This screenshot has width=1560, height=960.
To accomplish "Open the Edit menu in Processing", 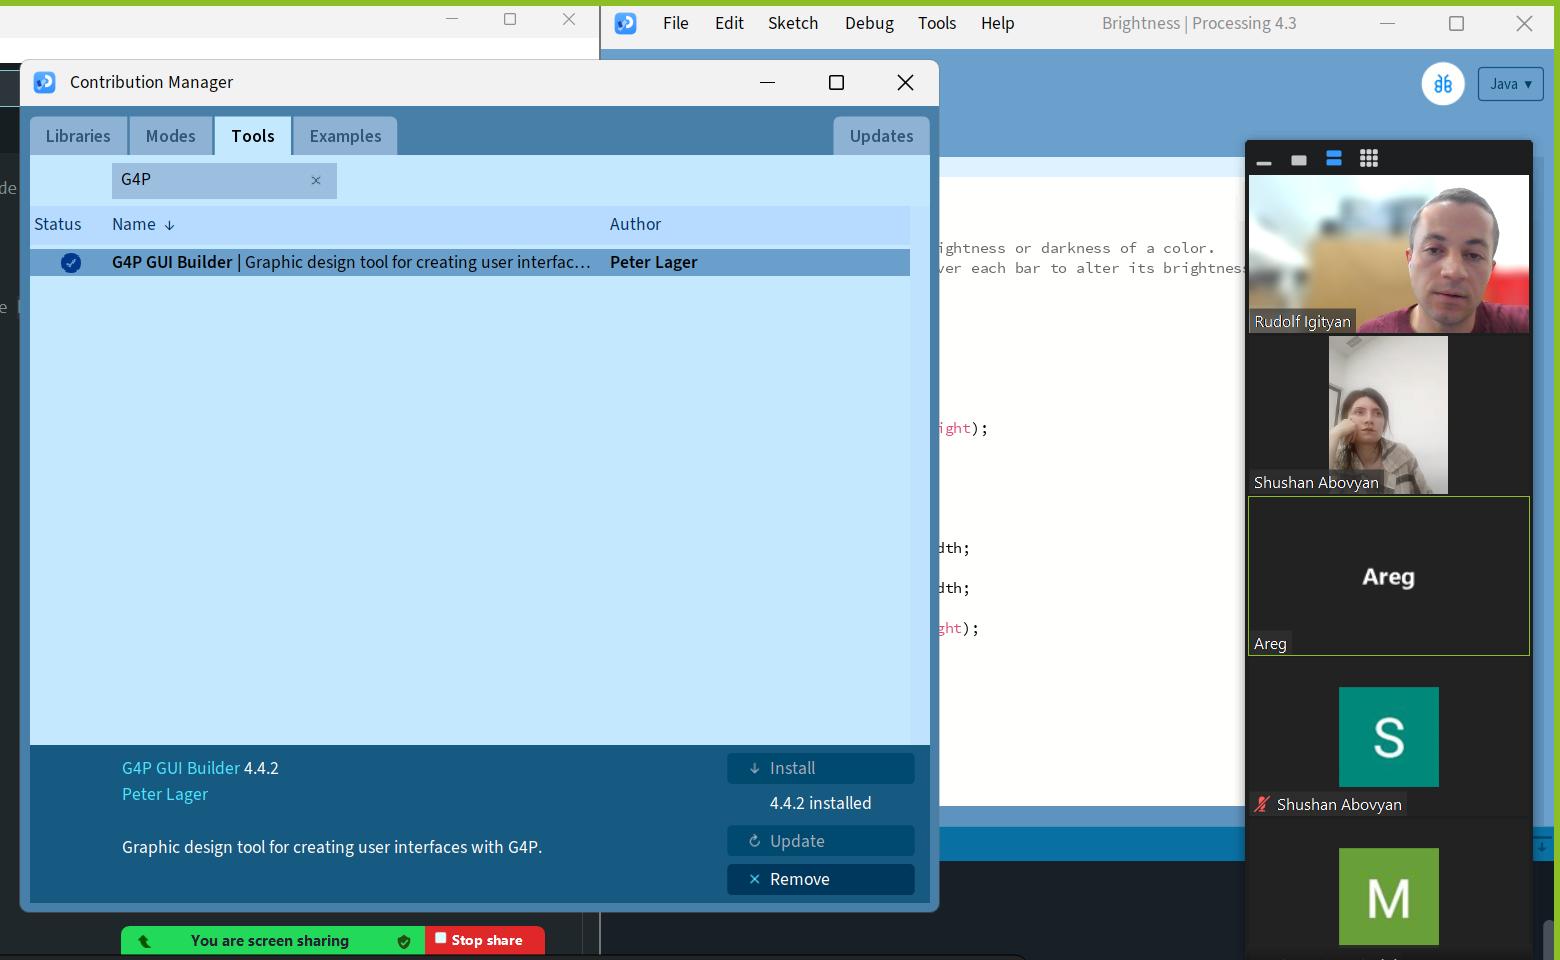I will (x=729, y=23).
